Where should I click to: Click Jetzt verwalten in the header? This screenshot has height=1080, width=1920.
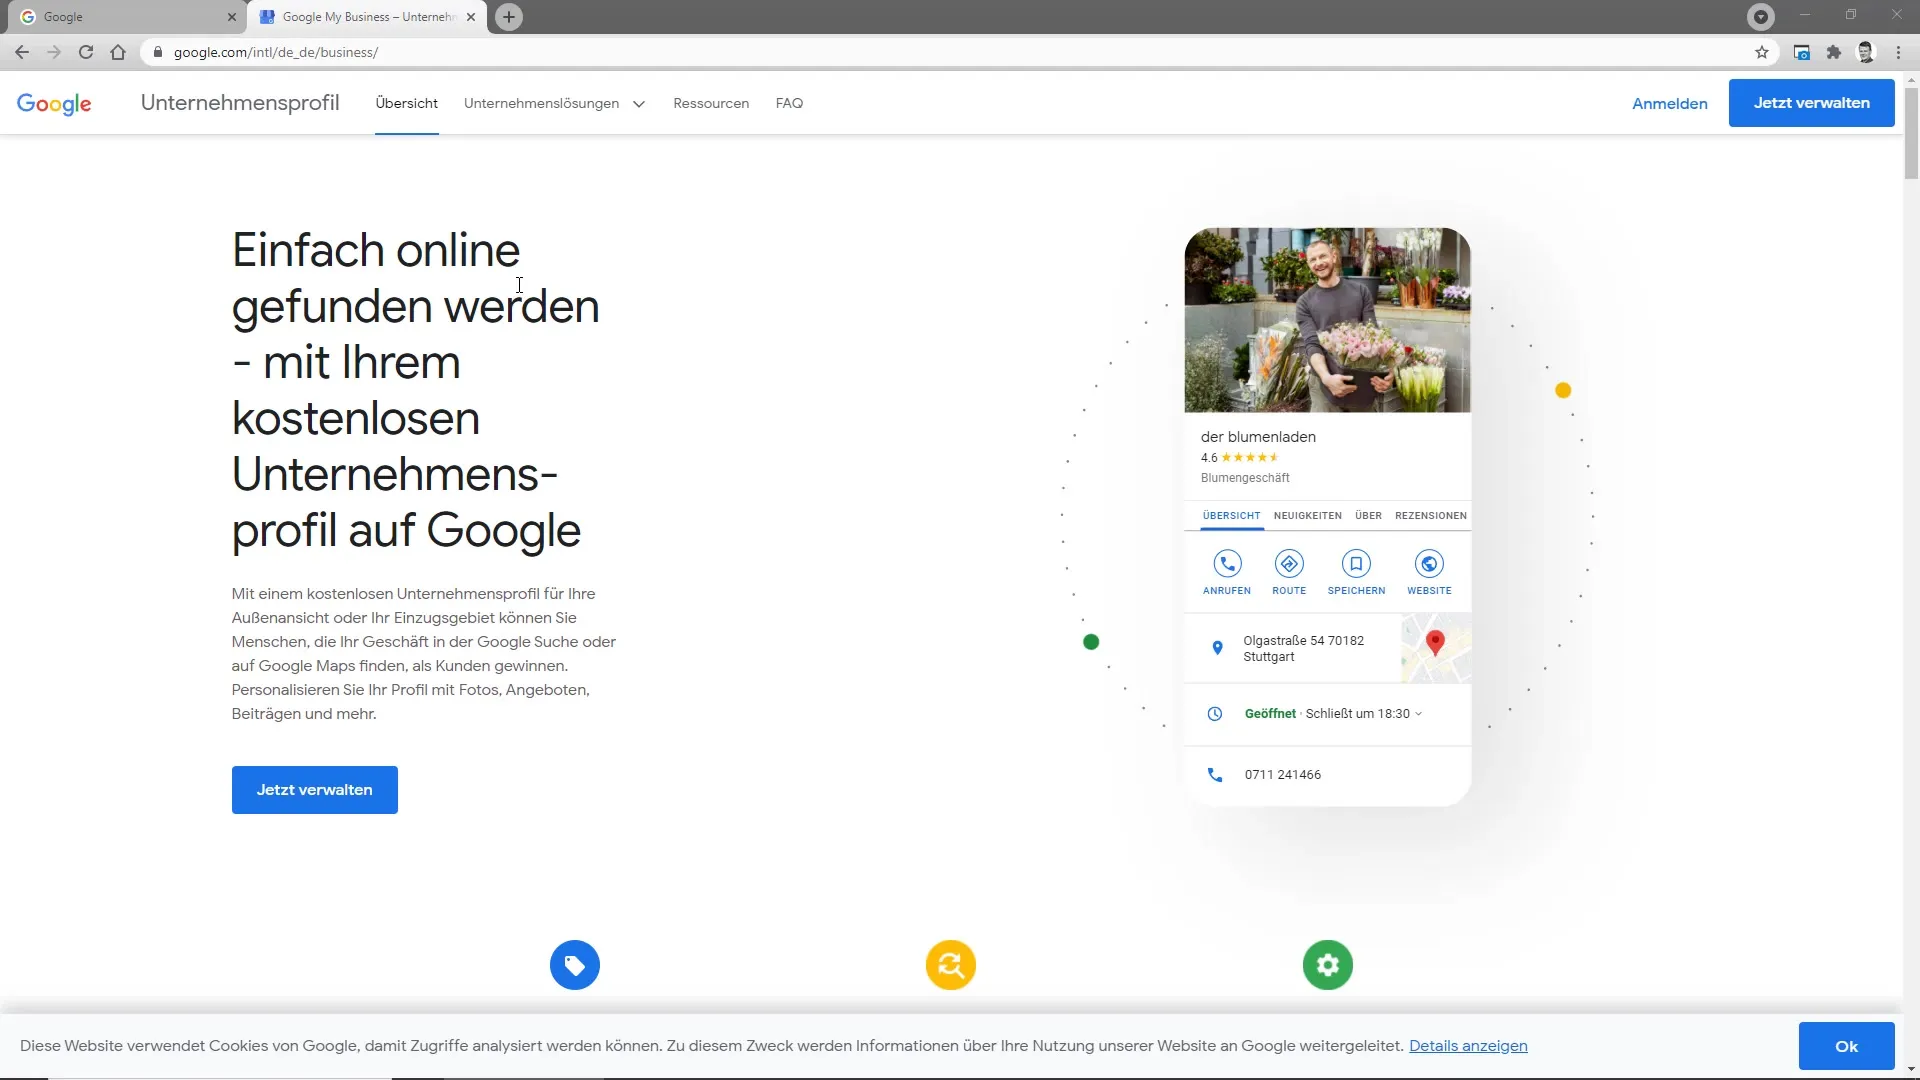[x=1811, y=103]
